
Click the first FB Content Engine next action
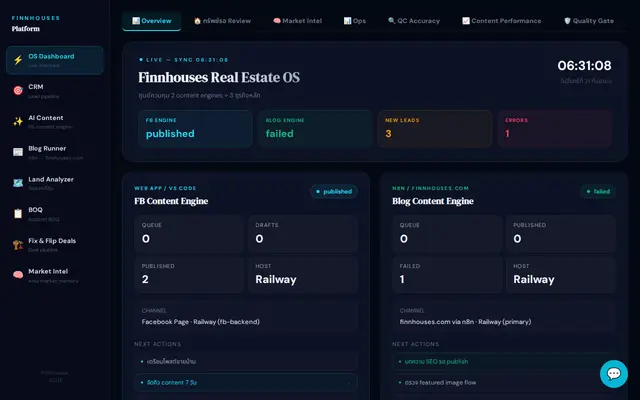click(246, 362)
